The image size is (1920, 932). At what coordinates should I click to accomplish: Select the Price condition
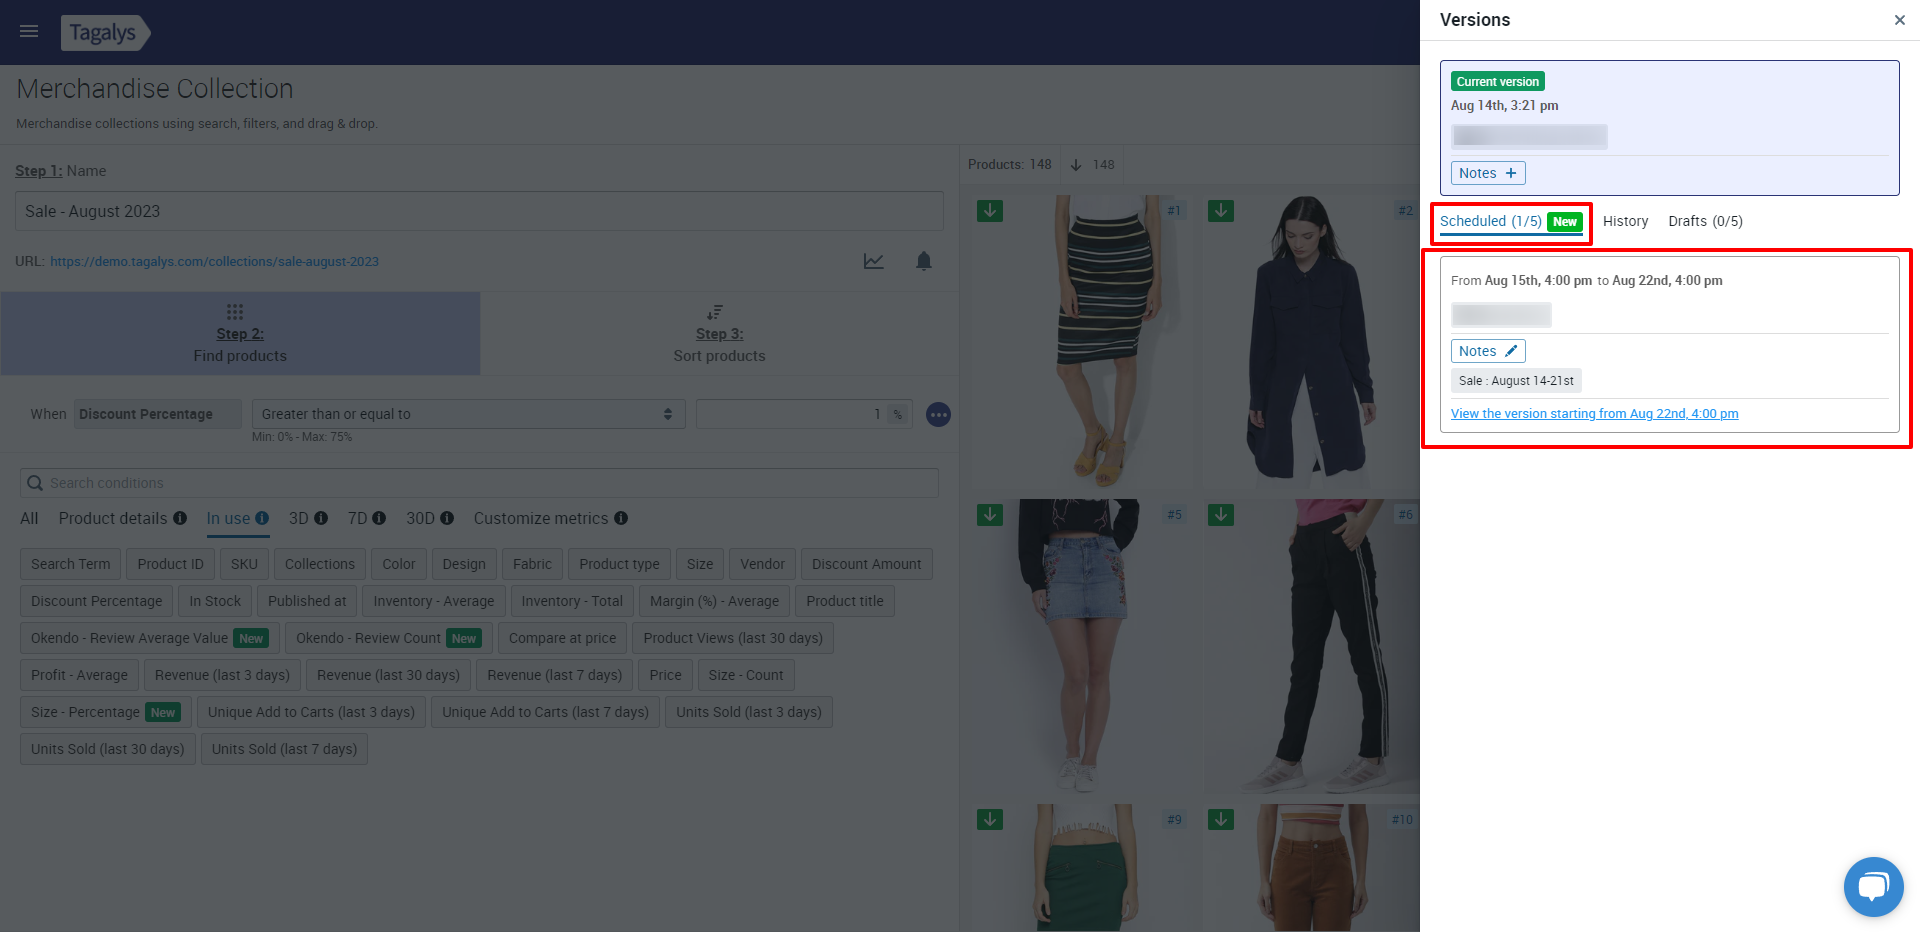pos(665,675)
